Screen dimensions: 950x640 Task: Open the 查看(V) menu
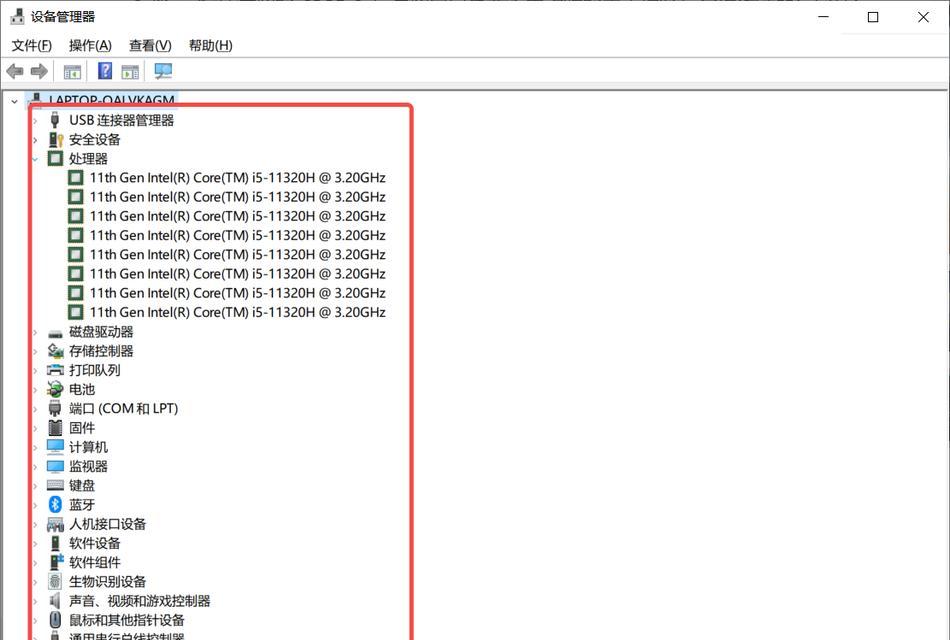(150, 45)
